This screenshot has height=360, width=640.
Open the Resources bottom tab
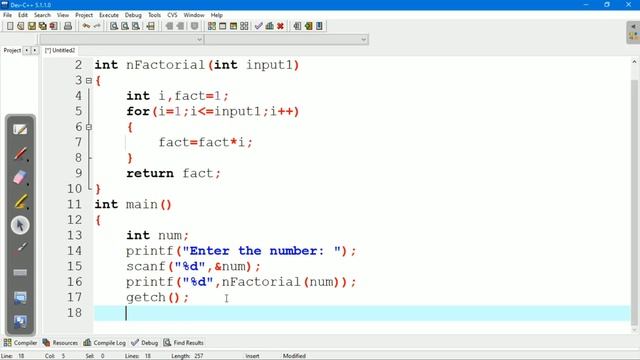pyautogui.click(x=60, y=342)
